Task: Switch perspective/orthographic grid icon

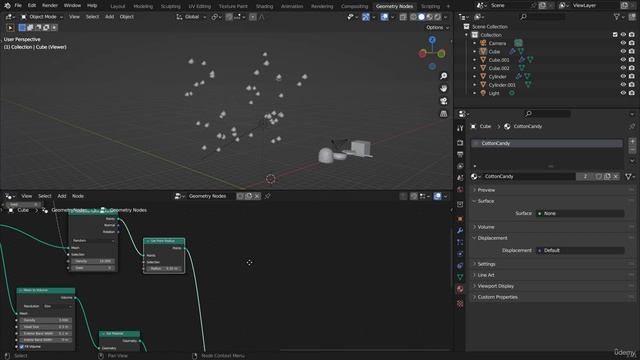Action: [x=443, y=114]
